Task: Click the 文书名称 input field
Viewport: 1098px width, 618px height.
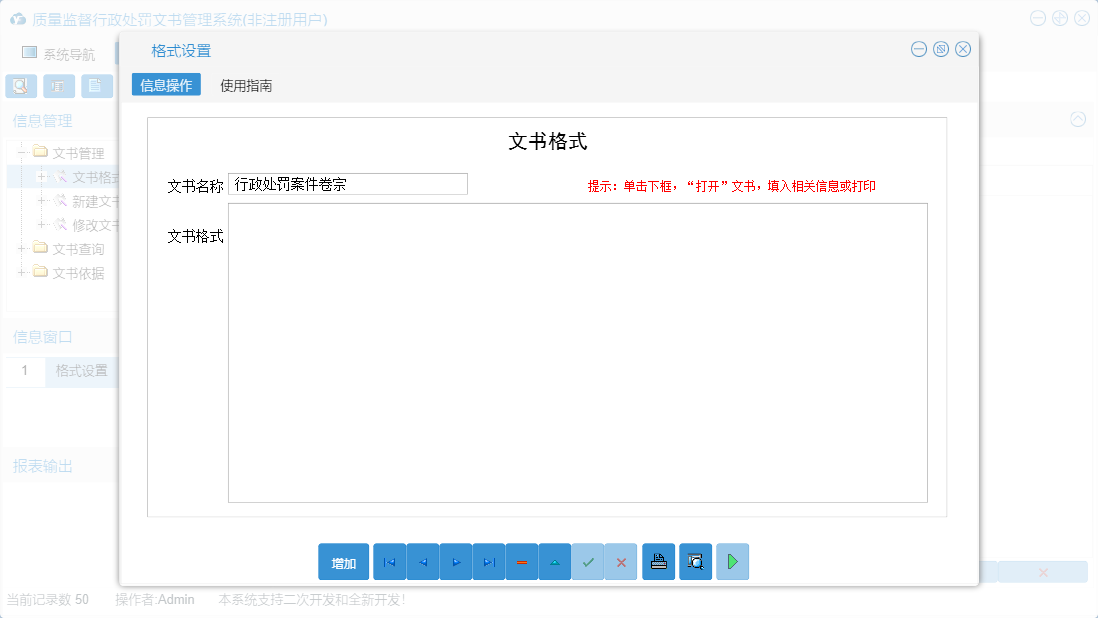Action: (348, 183)
